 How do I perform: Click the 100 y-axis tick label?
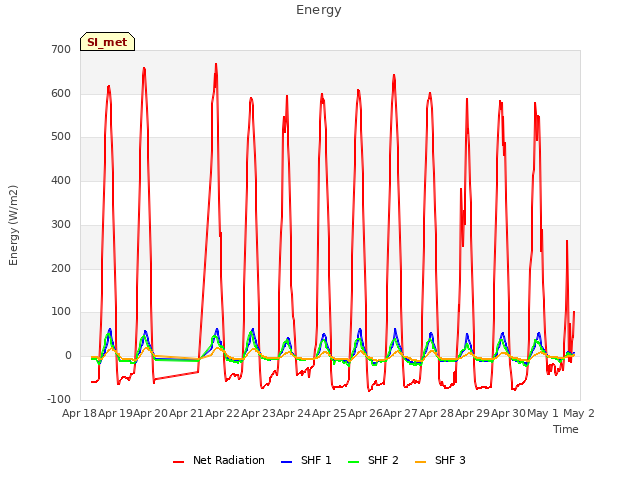[x=61, y=312]
